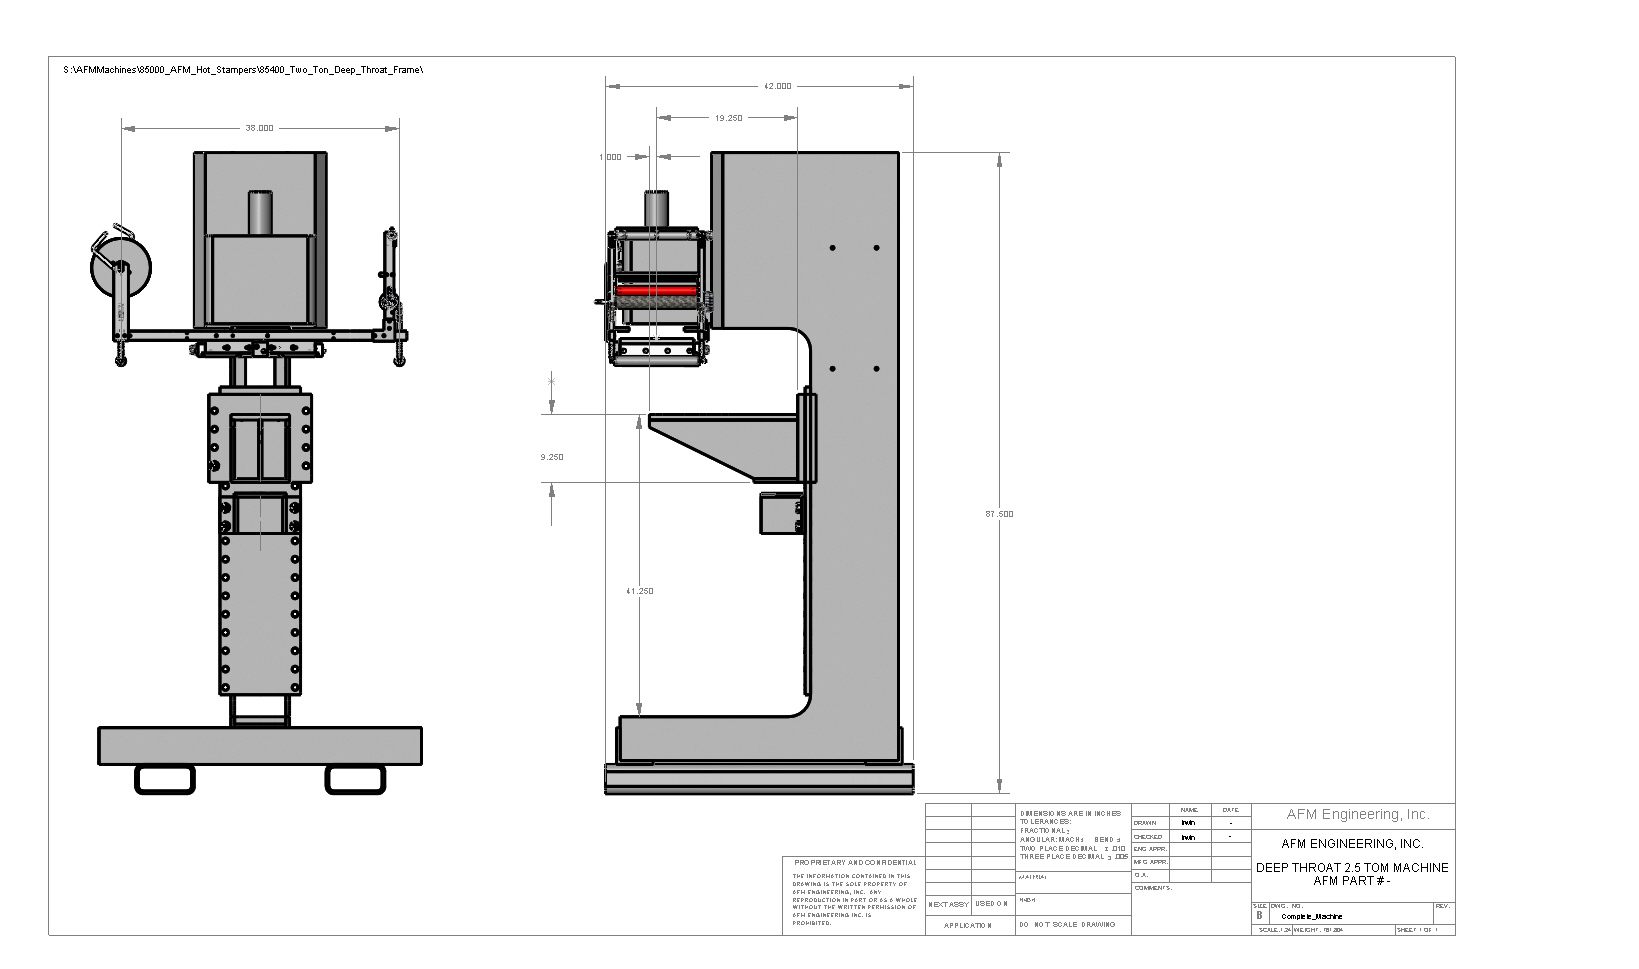The width and height of the screenshot is (1639, 969).
Task: Click the DEEP THROAT 2.5 TOM MACHINE title
Action: (x=1352, y=868)
